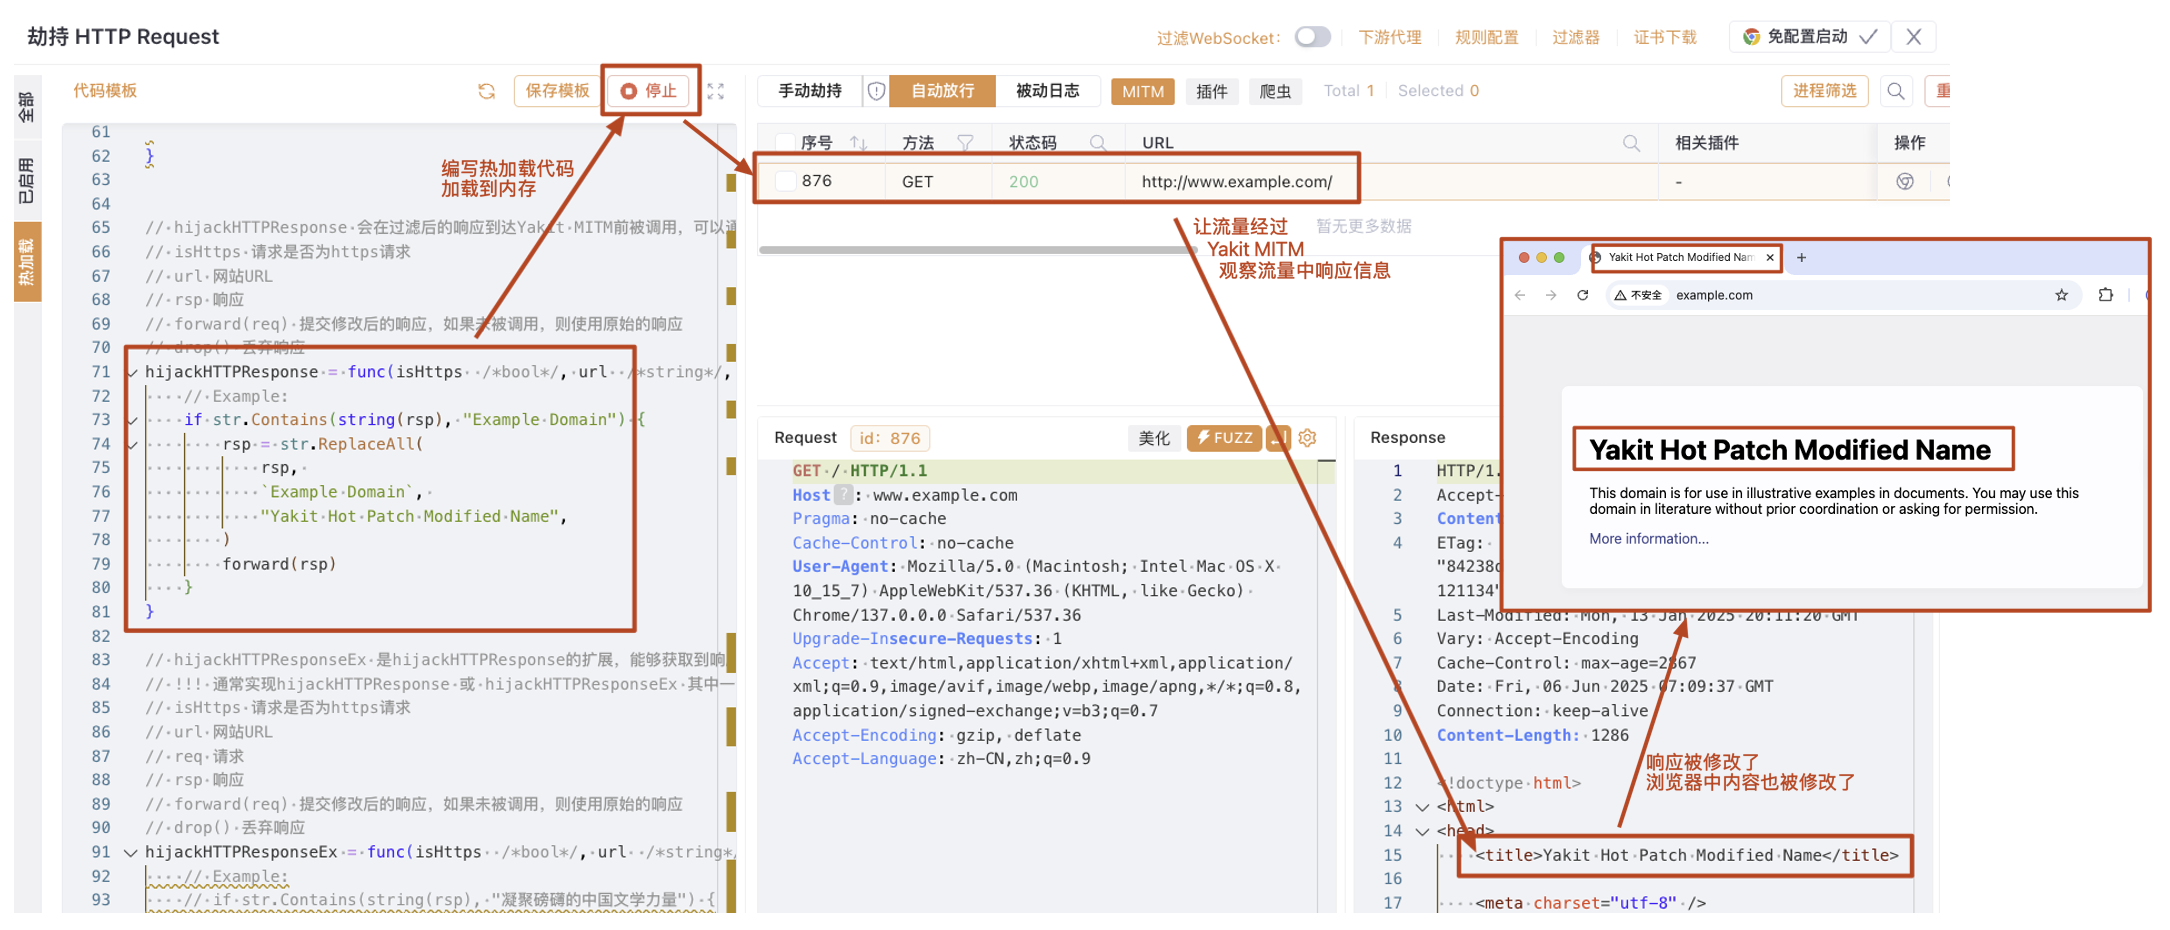The width and height of the screenshot is (2170, 930).
Task: Click the yellow minimize dot of browser window
Action: tap(1541, 258)
